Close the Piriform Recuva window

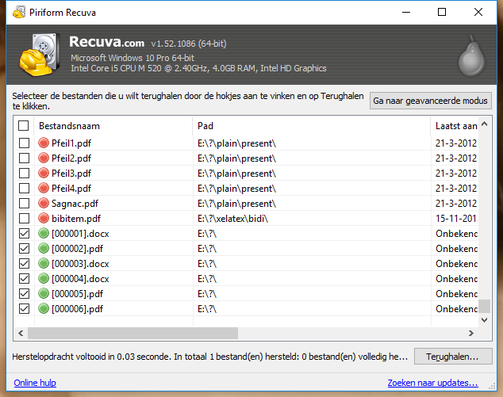[478, 12]
